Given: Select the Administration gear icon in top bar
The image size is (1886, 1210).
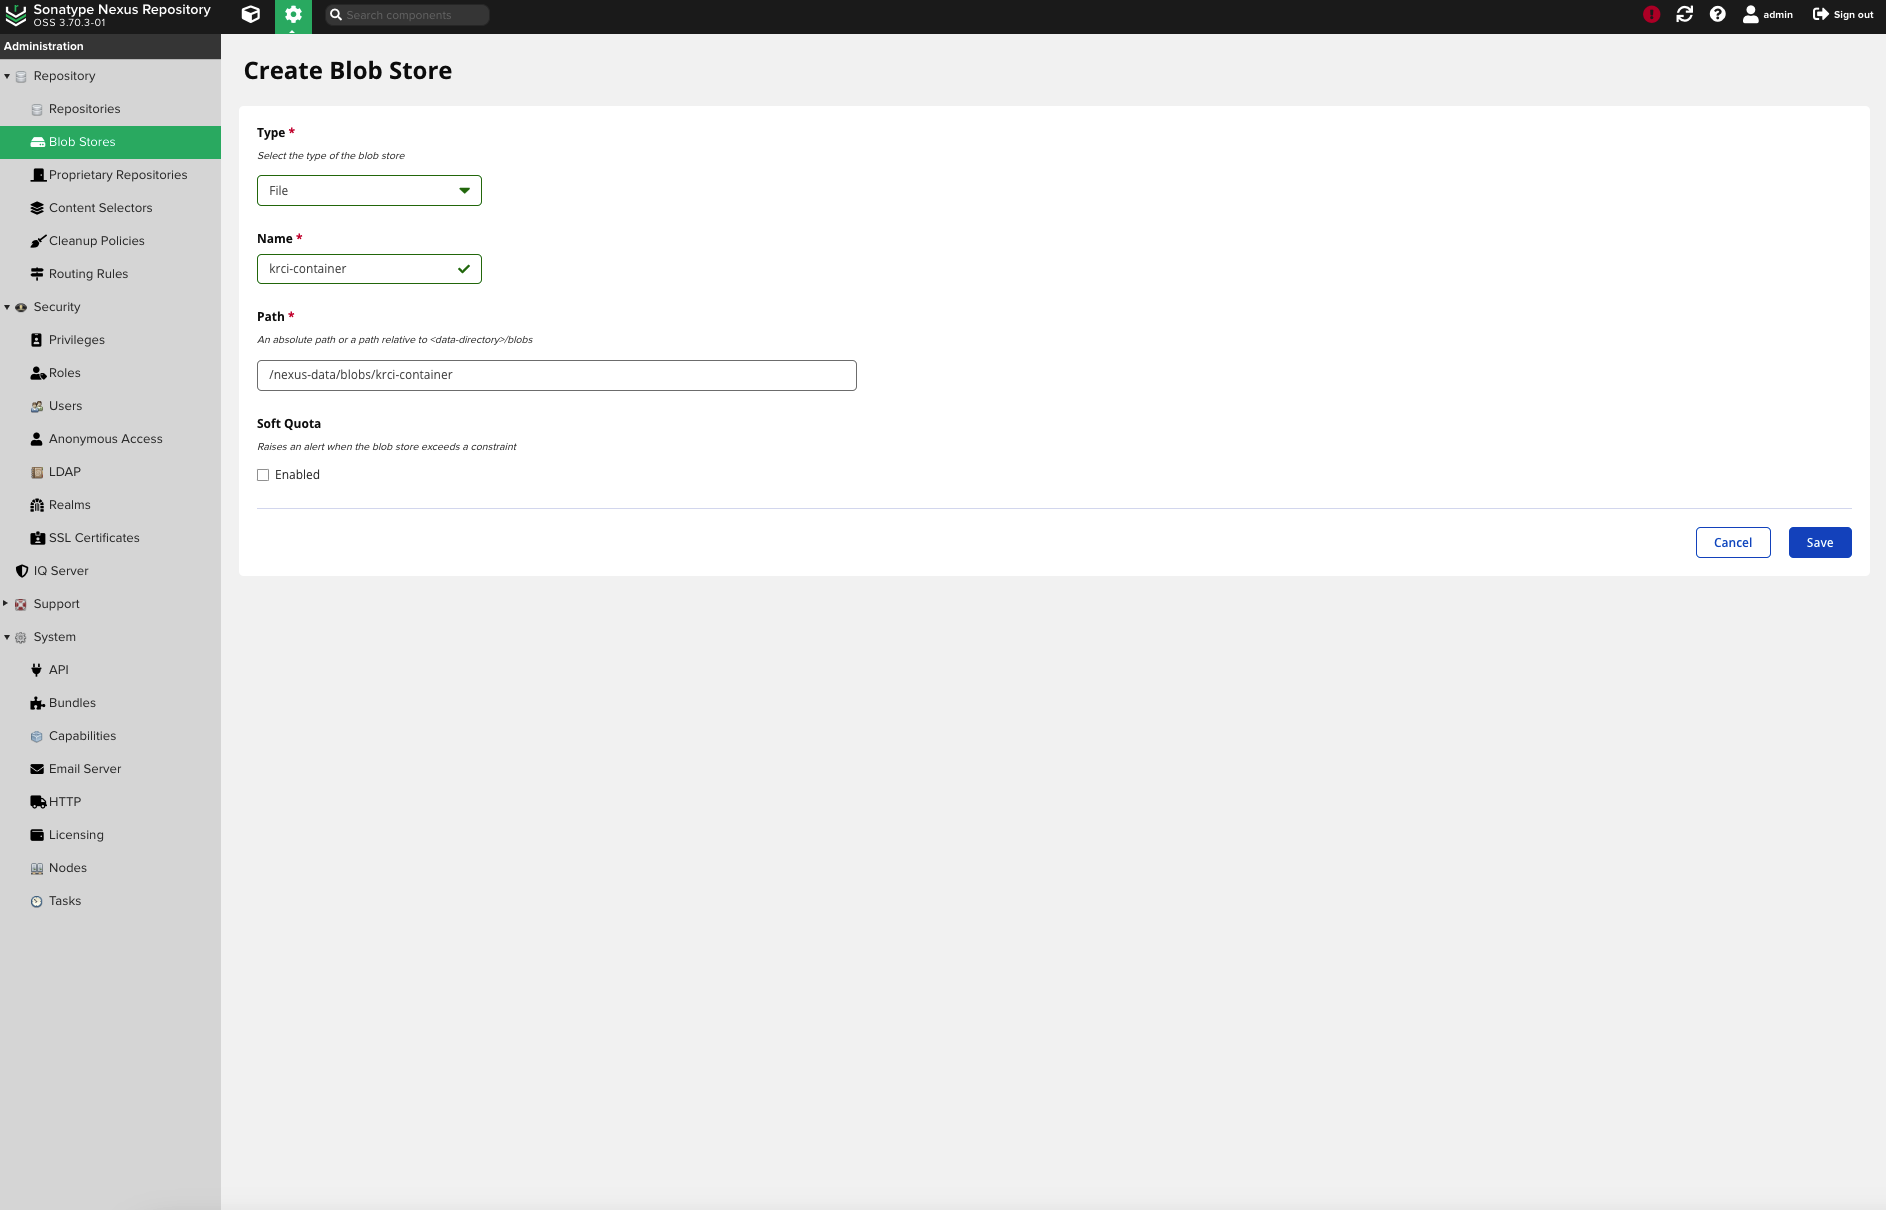Looking at the screenshot, I should pyautogui.click(x=293, y=15).
